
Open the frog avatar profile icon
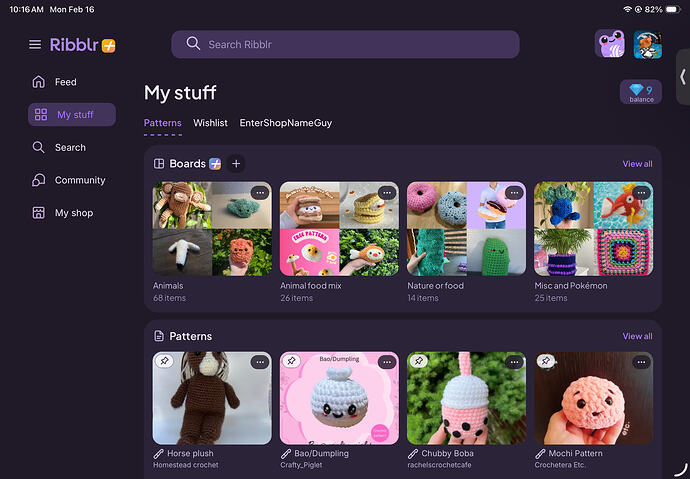(610, 44)
